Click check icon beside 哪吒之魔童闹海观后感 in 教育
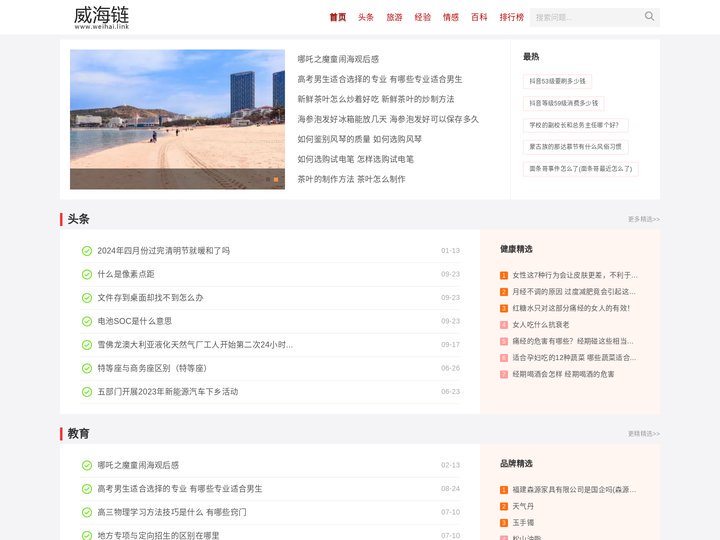This screenshot has height=540, width=720. coord(87,465)
